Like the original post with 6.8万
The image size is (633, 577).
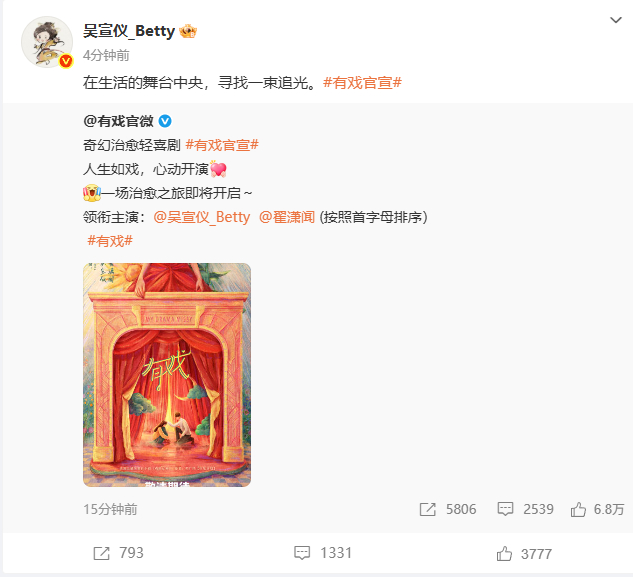[x=578, y=509]
